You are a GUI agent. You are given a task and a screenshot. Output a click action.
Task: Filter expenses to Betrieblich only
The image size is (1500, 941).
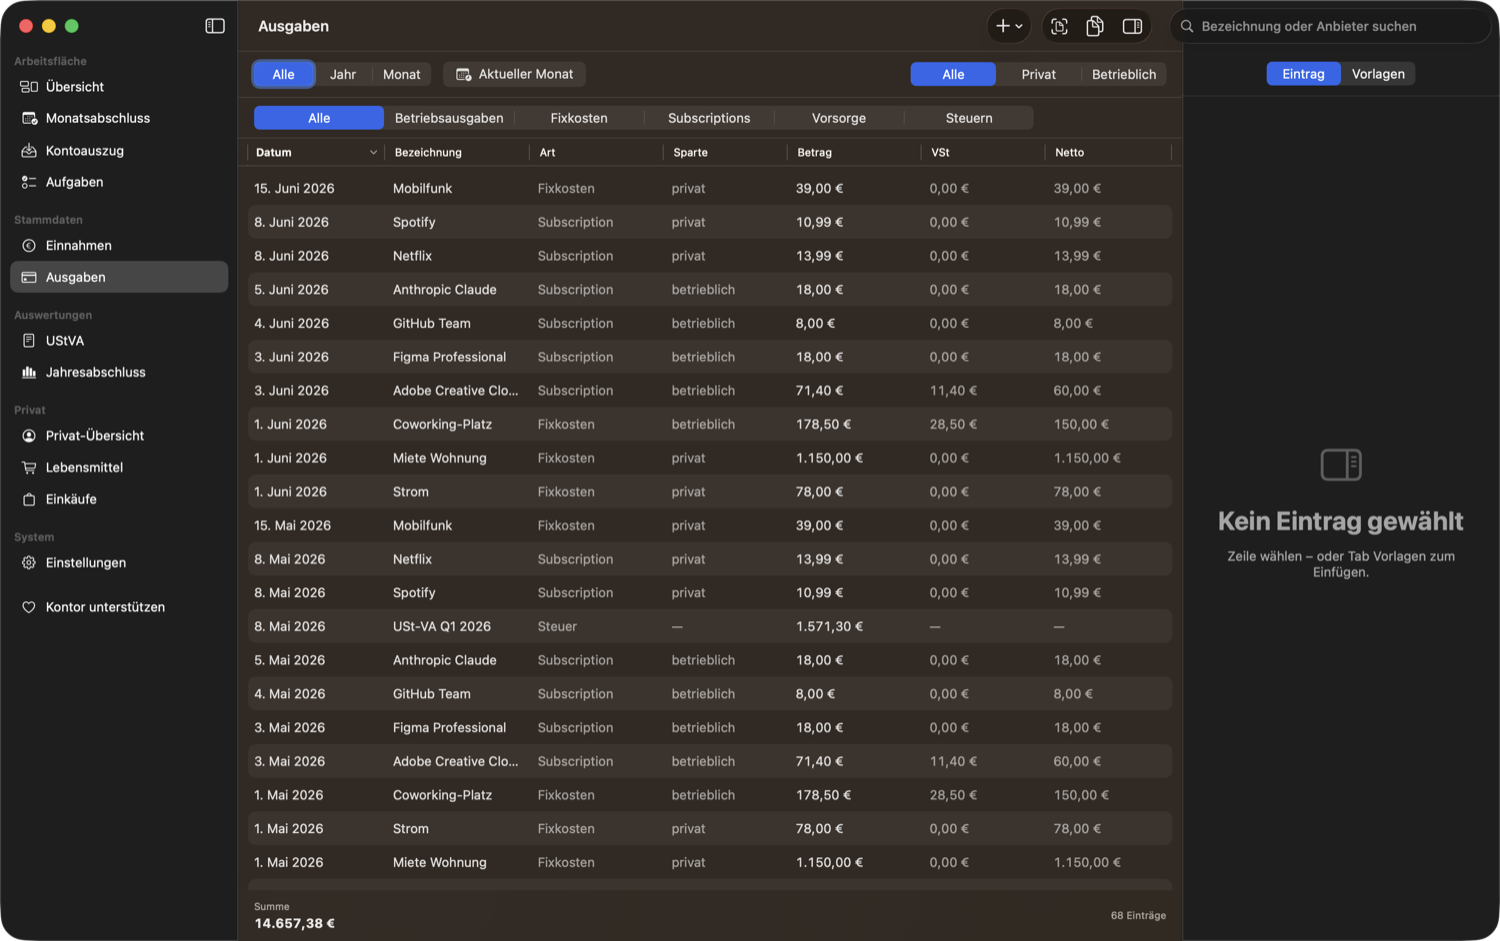tap(1124, 74)
